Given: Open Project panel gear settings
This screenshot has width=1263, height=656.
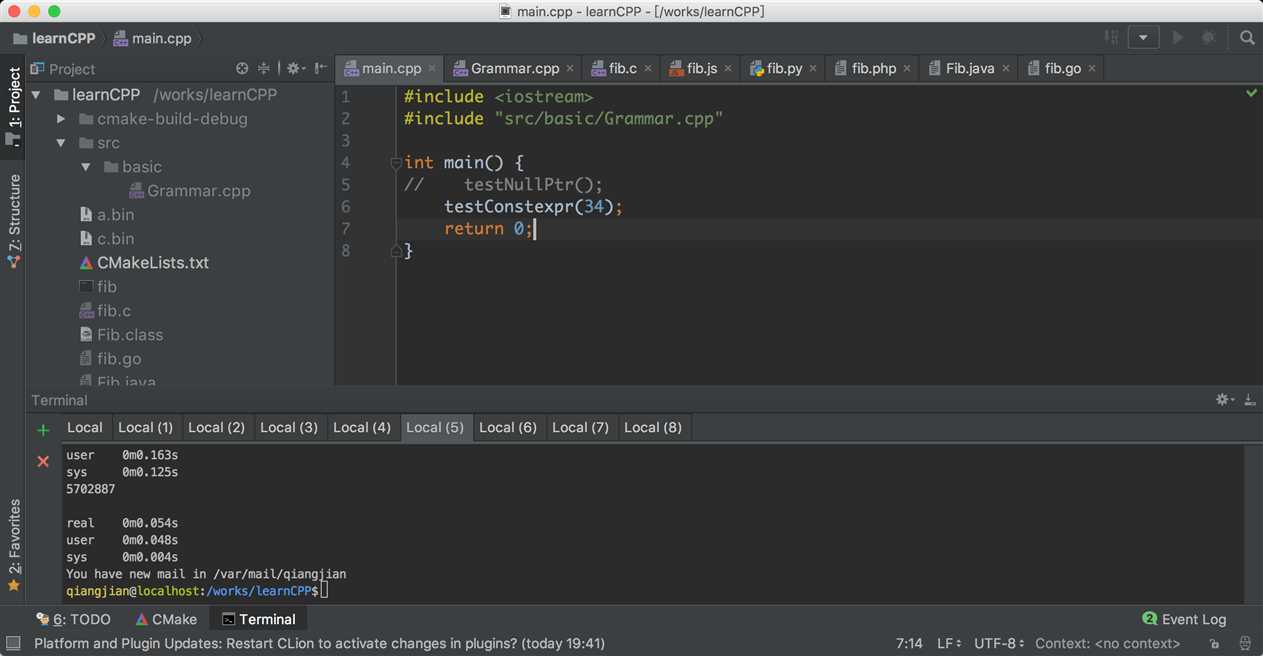Looking at the screenshot, I should click(x=294, y=69).
